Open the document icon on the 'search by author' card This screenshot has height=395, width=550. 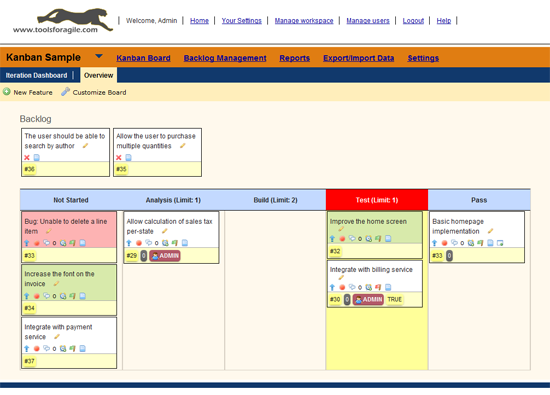(36, 158)
